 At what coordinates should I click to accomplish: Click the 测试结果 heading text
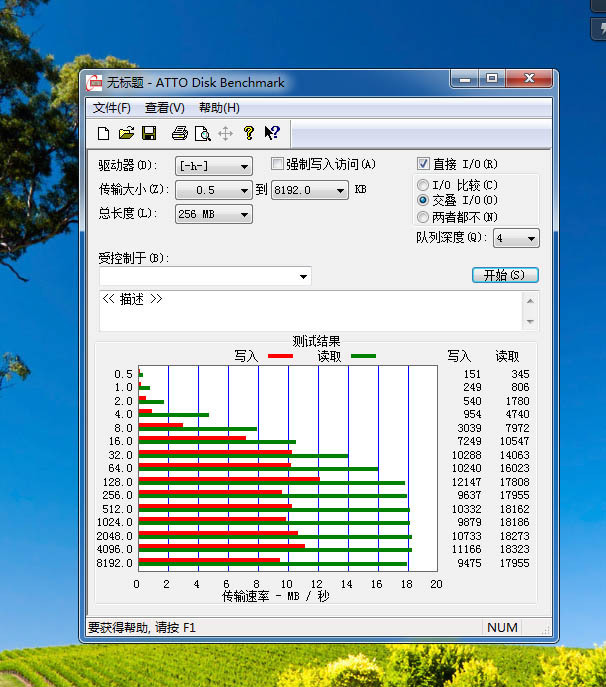click(316, 341)
